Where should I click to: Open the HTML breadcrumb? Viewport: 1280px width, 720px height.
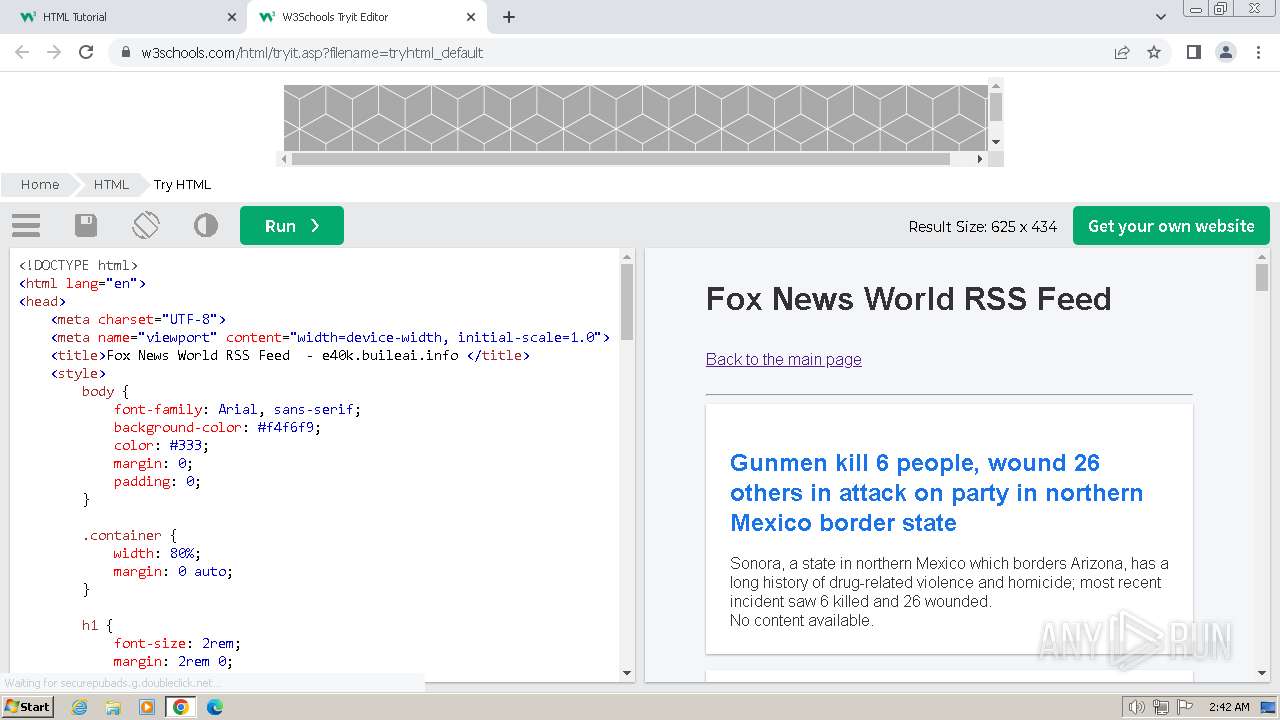point(111,184)
